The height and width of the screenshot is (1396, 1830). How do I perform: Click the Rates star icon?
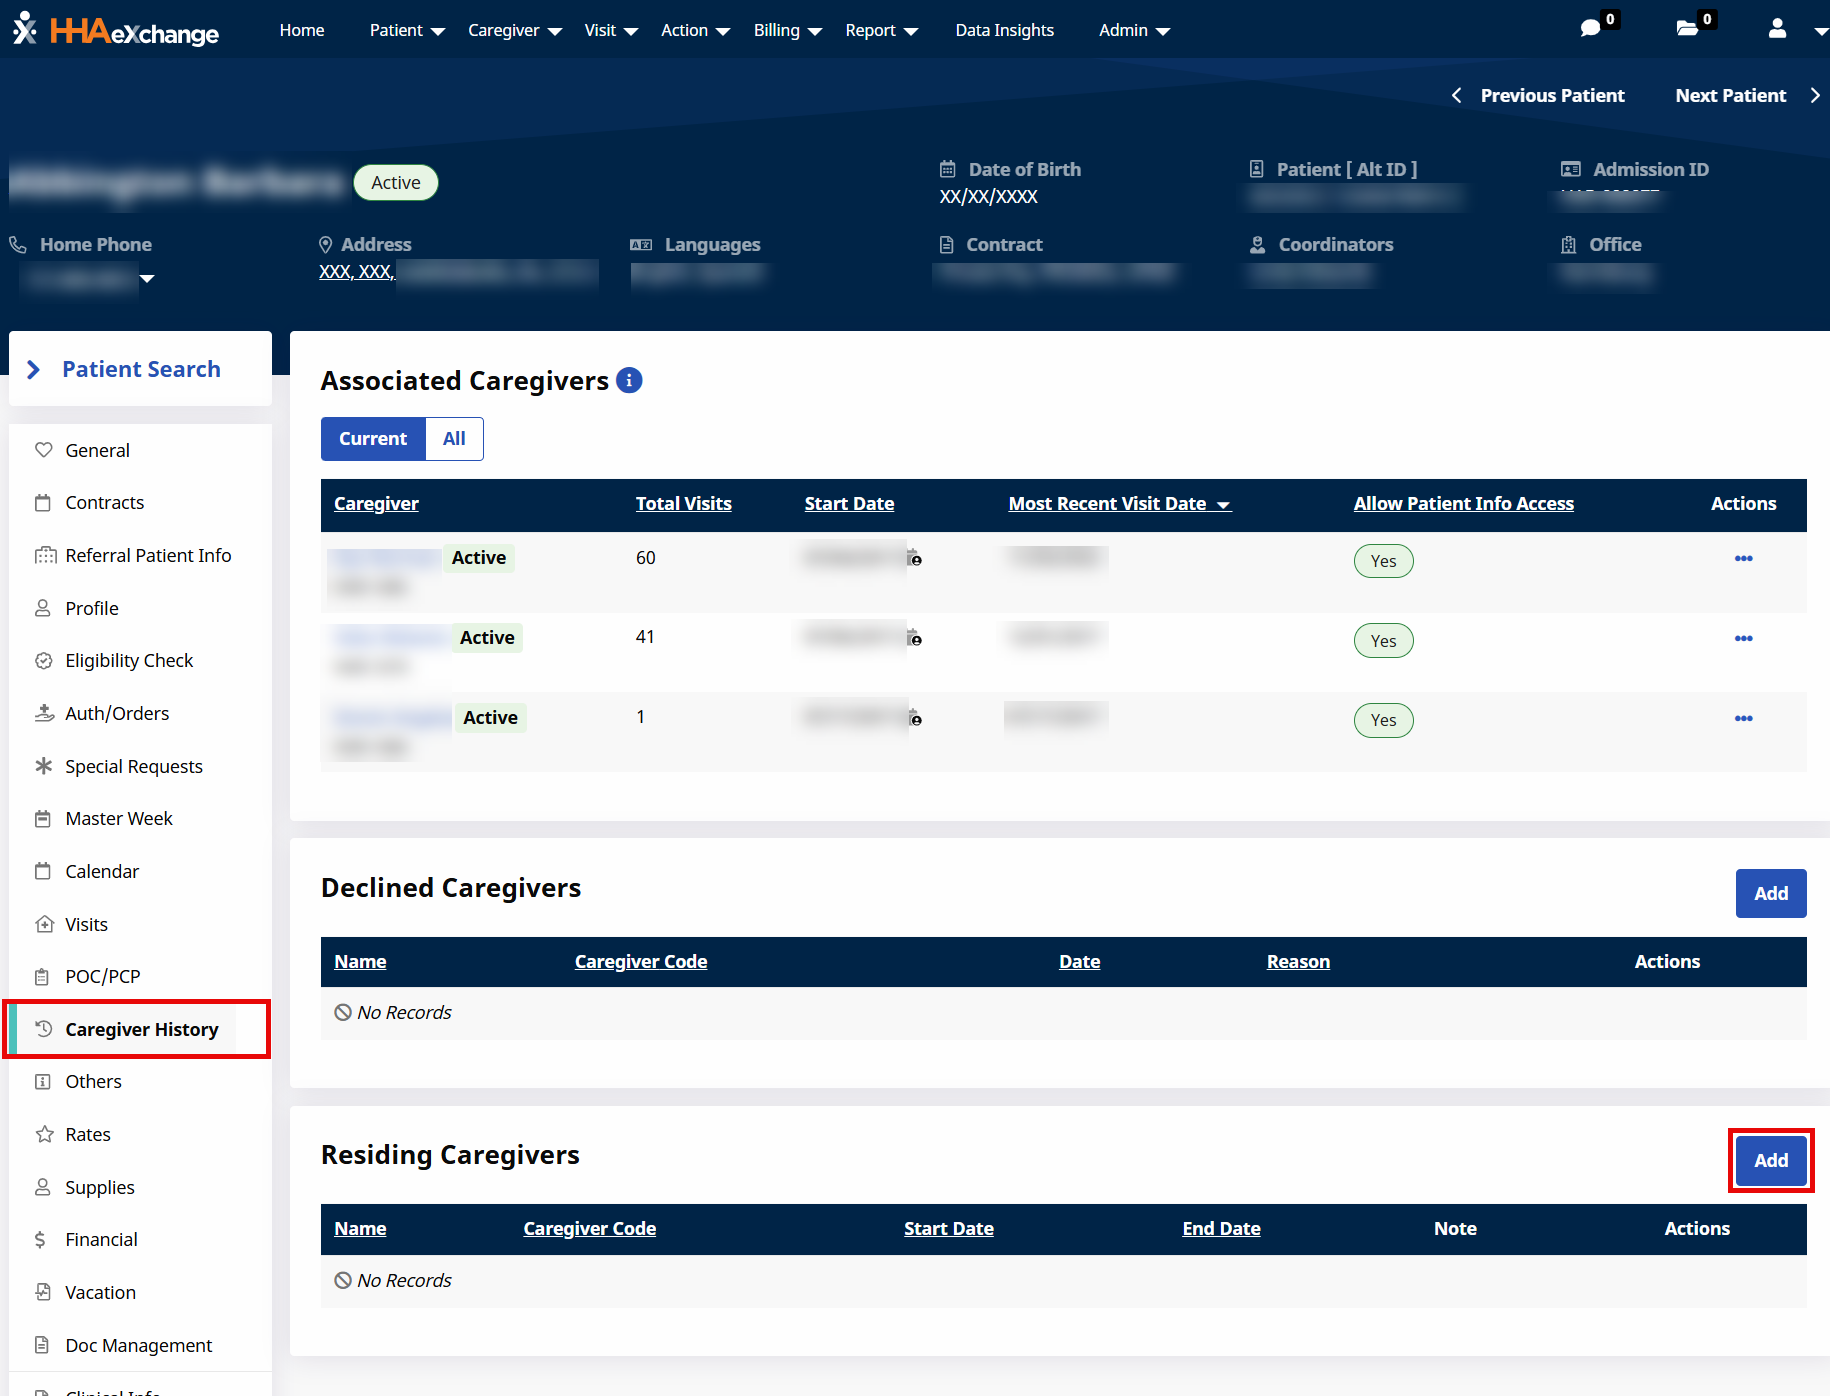coord(44,1134)
